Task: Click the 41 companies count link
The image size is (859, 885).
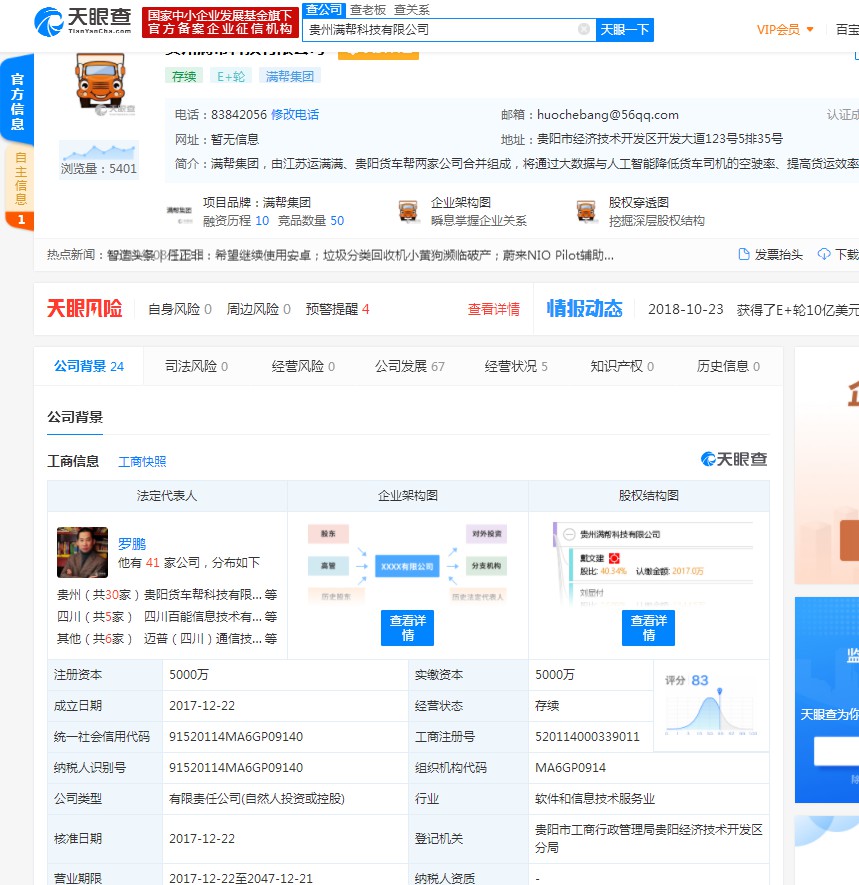Action: coord(152,563)
